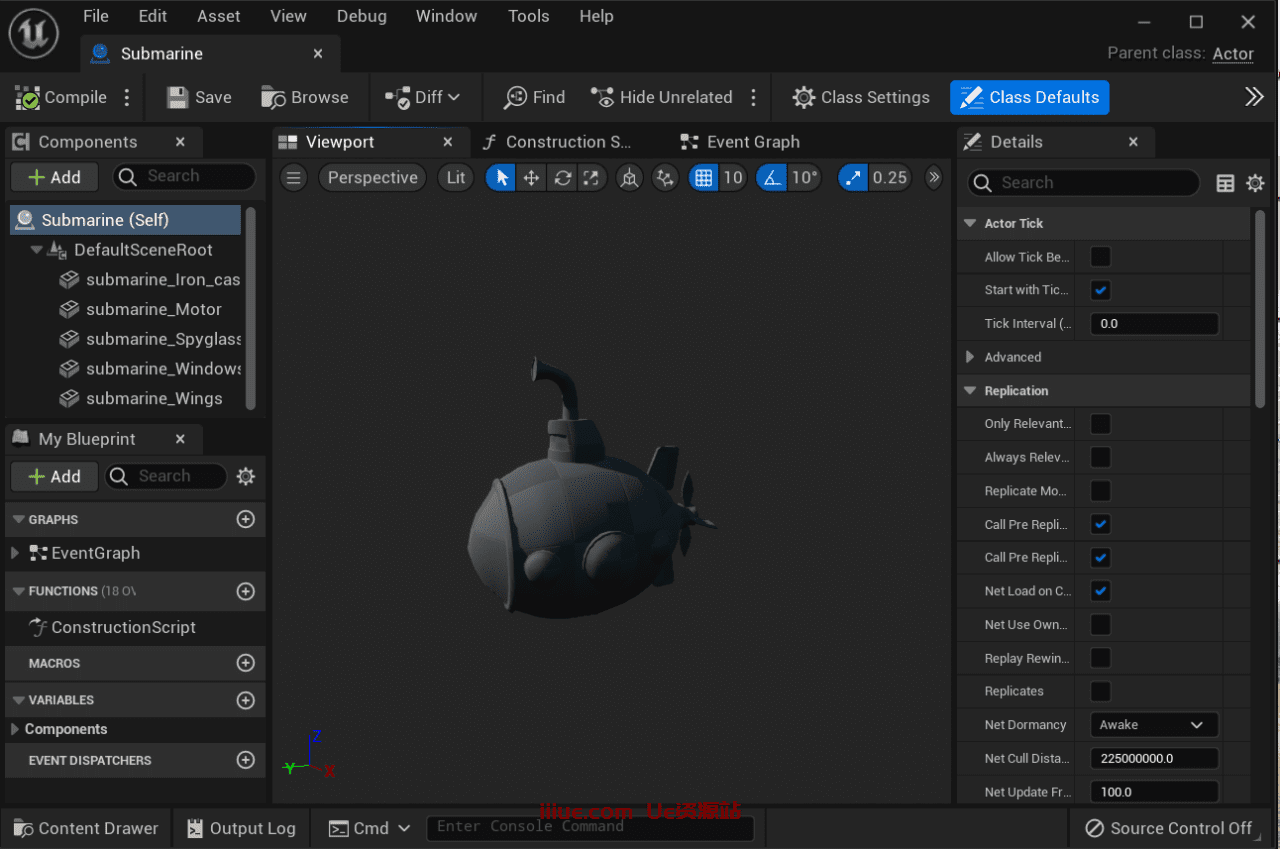This screenshot has width=1280, height=849.
Task: Save the Submarine blueprint
Action: tap(199, 97)
